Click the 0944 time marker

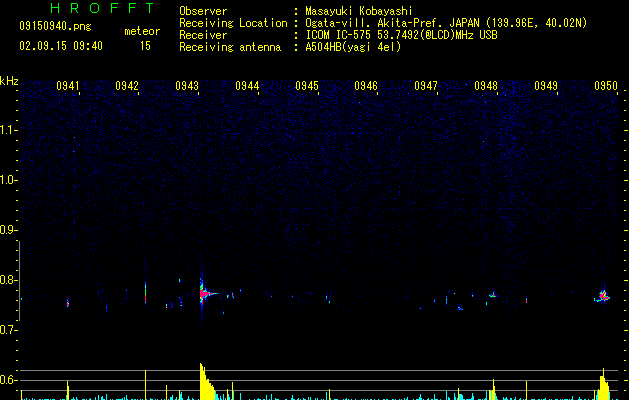tap(247, 86)
